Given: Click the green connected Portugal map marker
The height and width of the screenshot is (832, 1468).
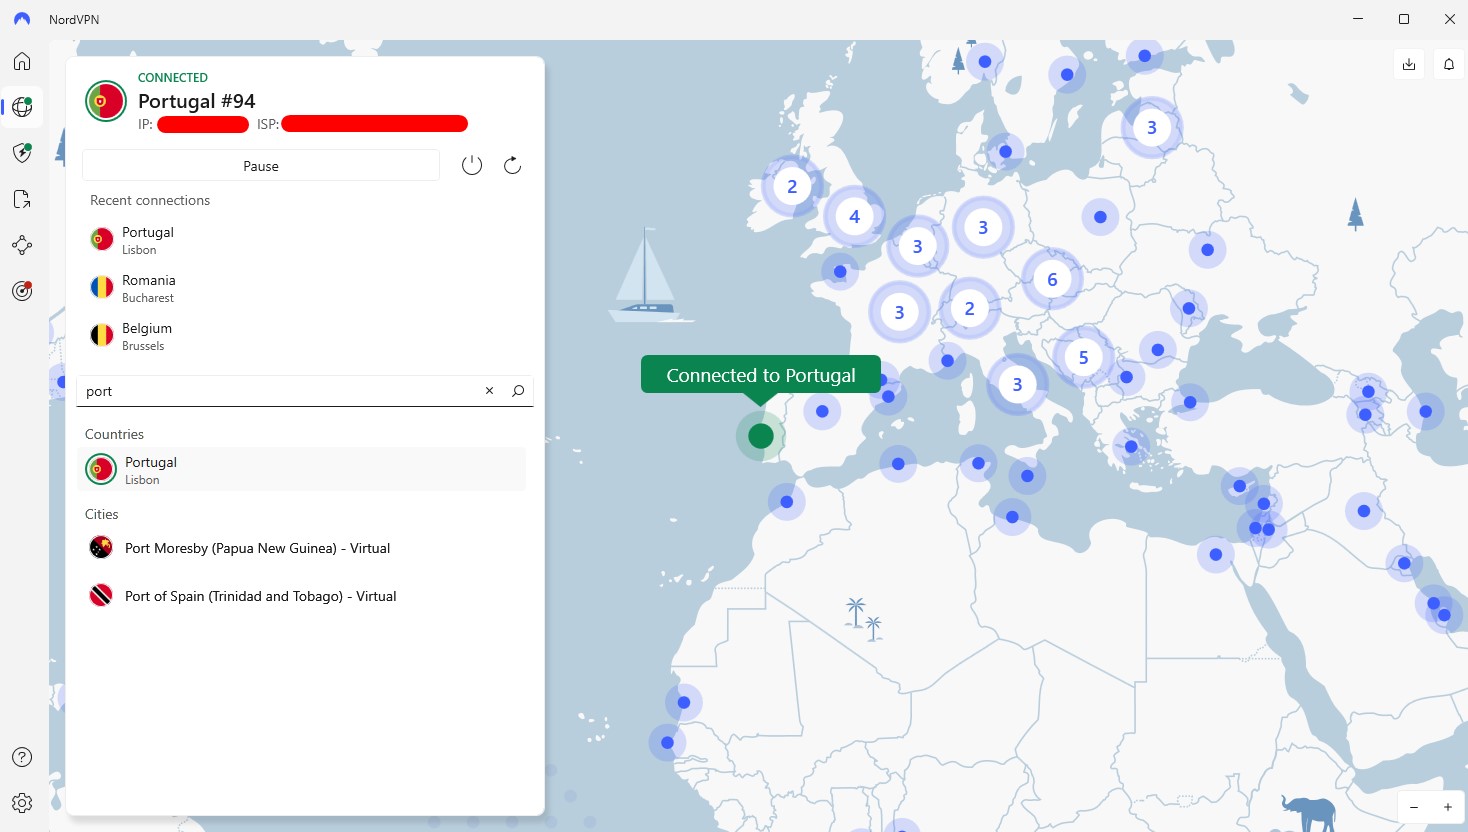Looking at the screenshot, I should click(x=761, y=436).
